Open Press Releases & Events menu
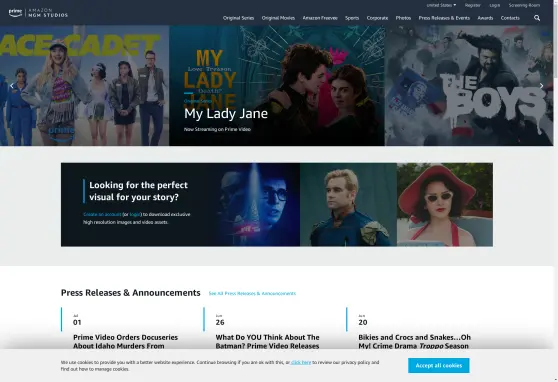558x382 pixels. (444, 18)
